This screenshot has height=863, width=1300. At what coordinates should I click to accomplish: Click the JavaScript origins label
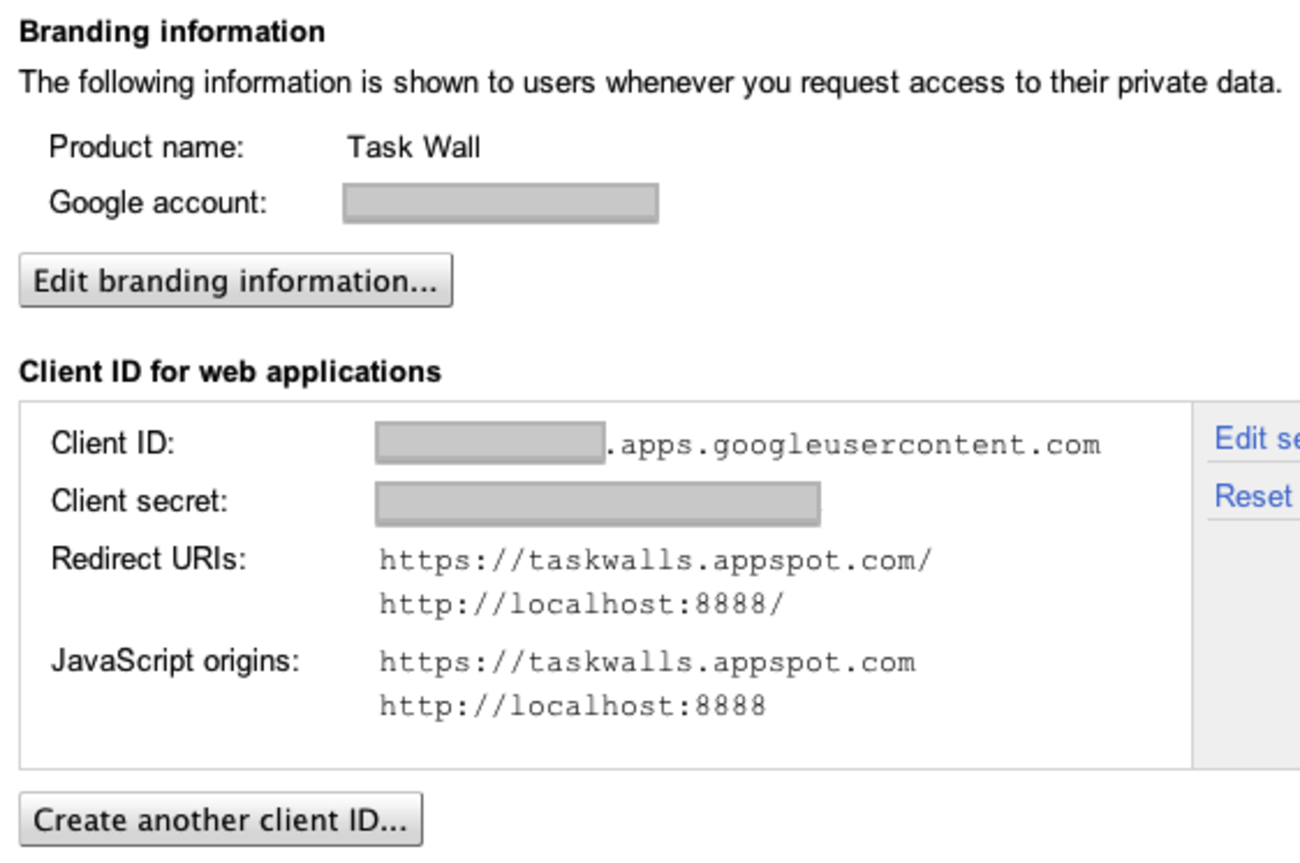point(175,661)
